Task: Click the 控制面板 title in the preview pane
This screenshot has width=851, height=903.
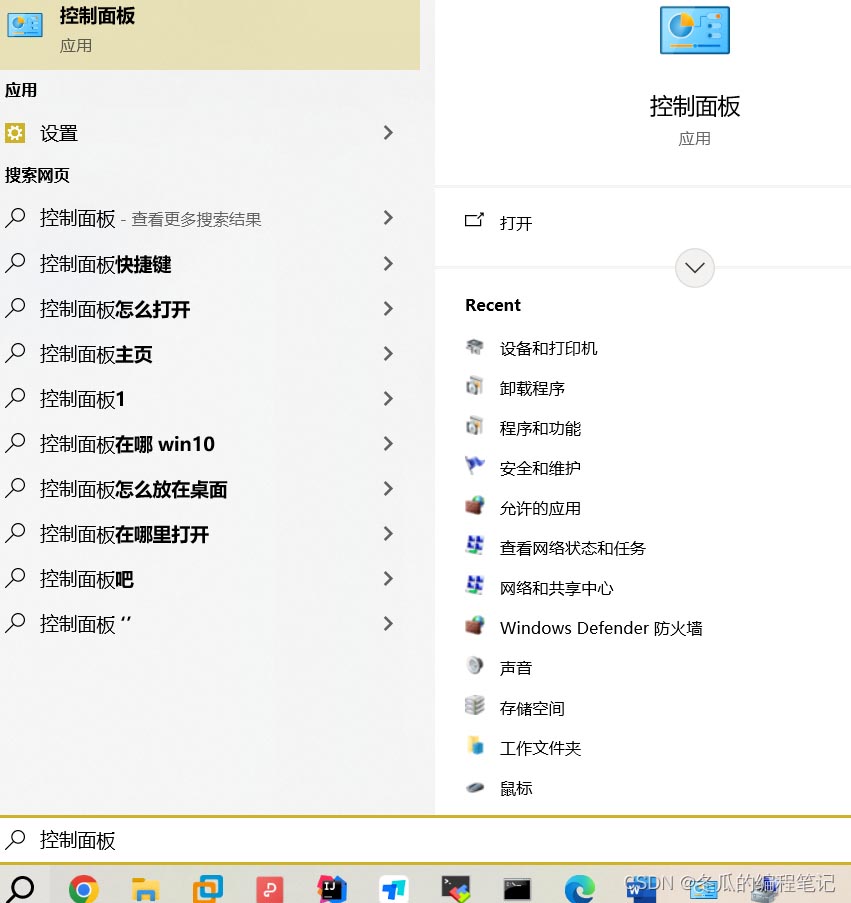Action: tap(695, 107)
